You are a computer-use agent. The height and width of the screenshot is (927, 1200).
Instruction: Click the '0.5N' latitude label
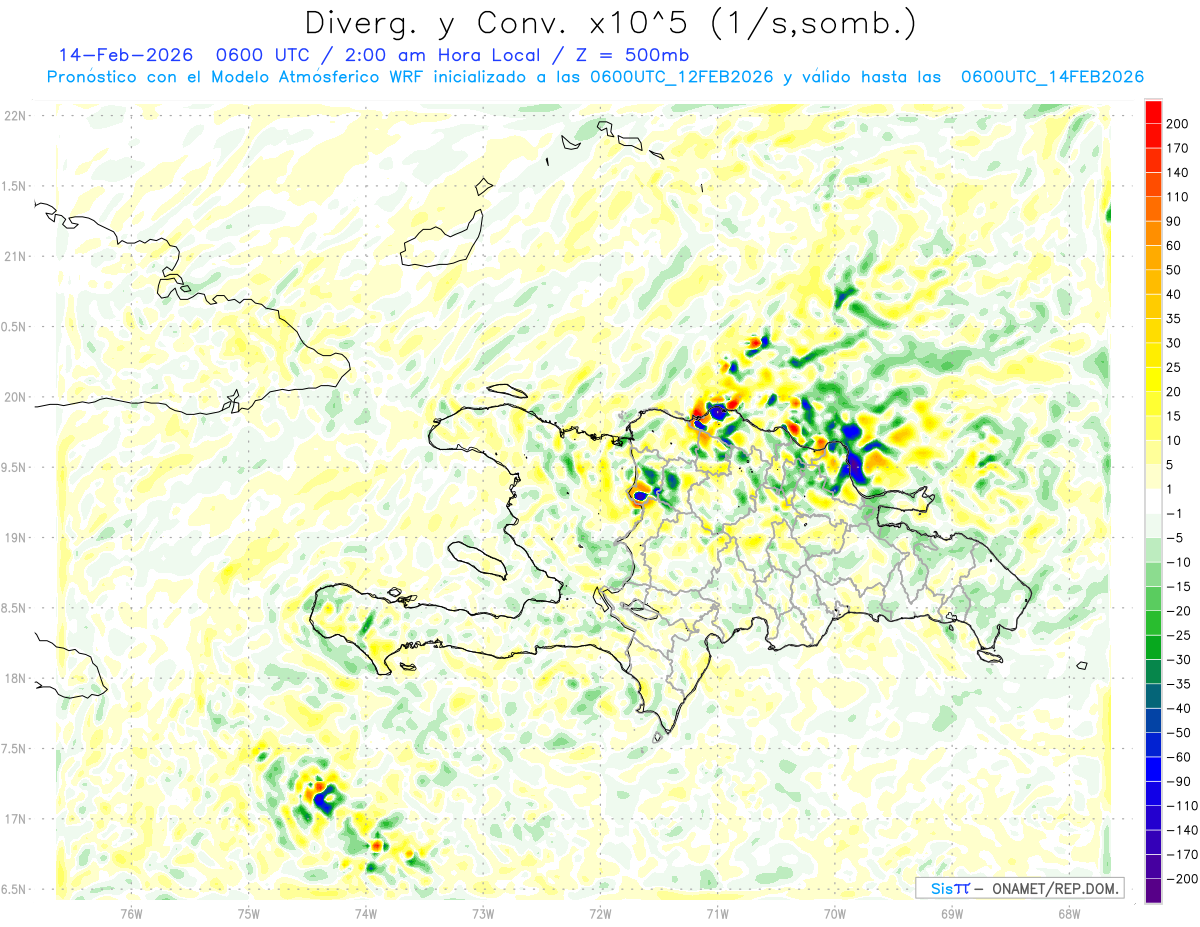click(15, 327)
